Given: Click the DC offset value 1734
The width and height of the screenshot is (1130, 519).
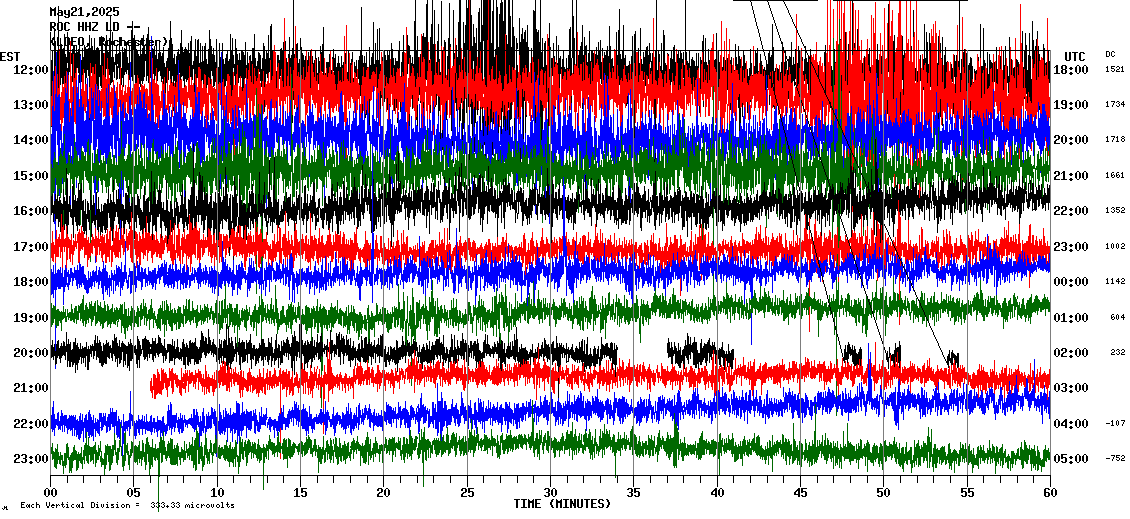Looking at the screenshot, I should [1115, 105].
